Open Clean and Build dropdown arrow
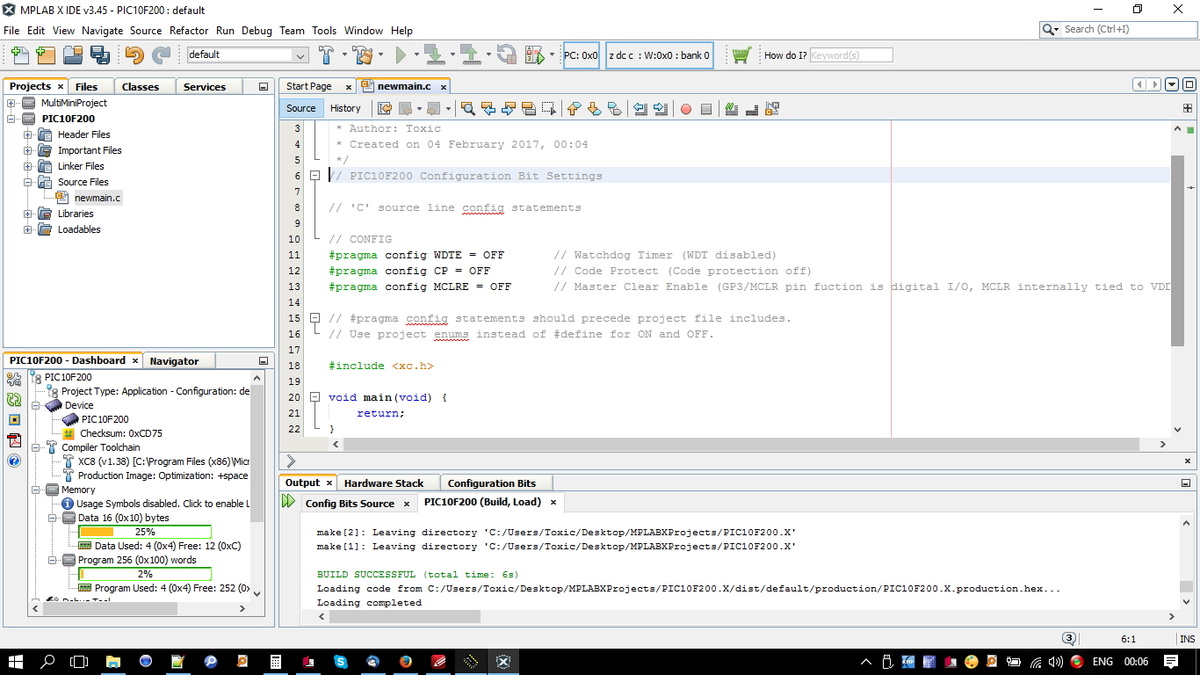The image size is (1200, 675). (380, 55)
